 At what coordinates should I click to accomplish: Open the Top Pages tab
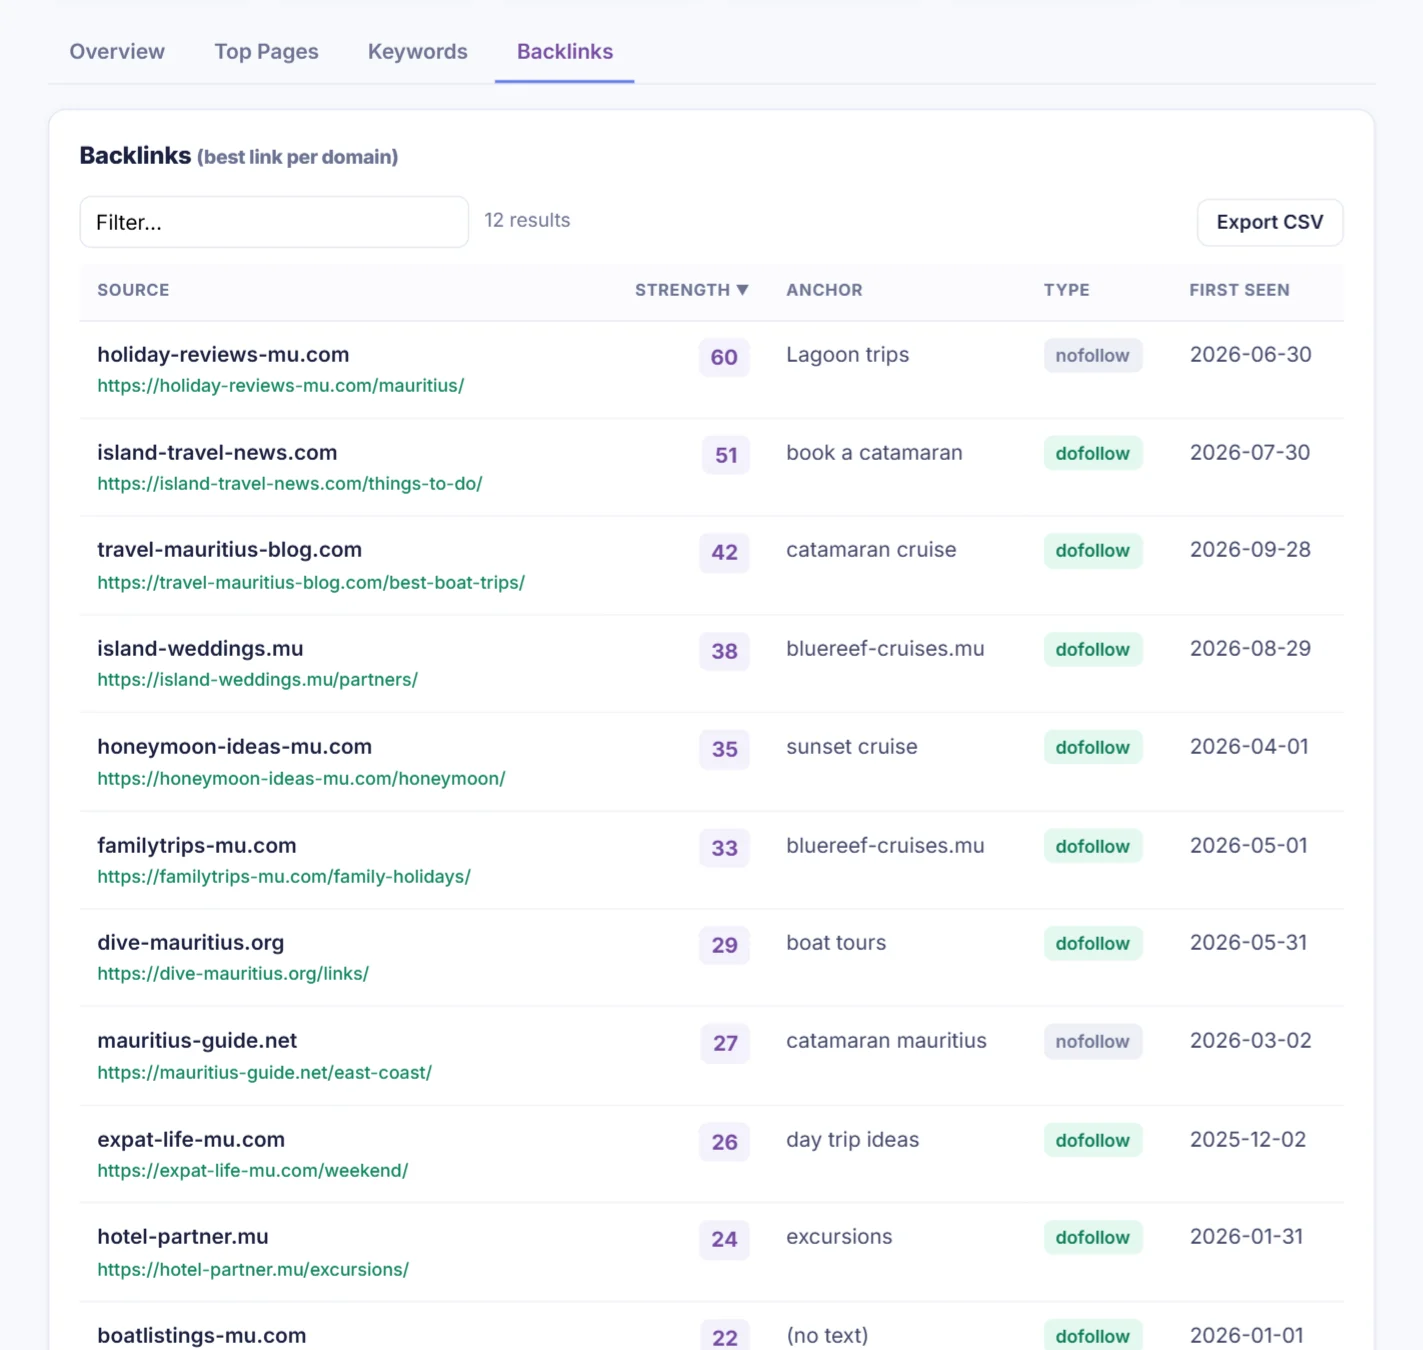pos(266,52)
